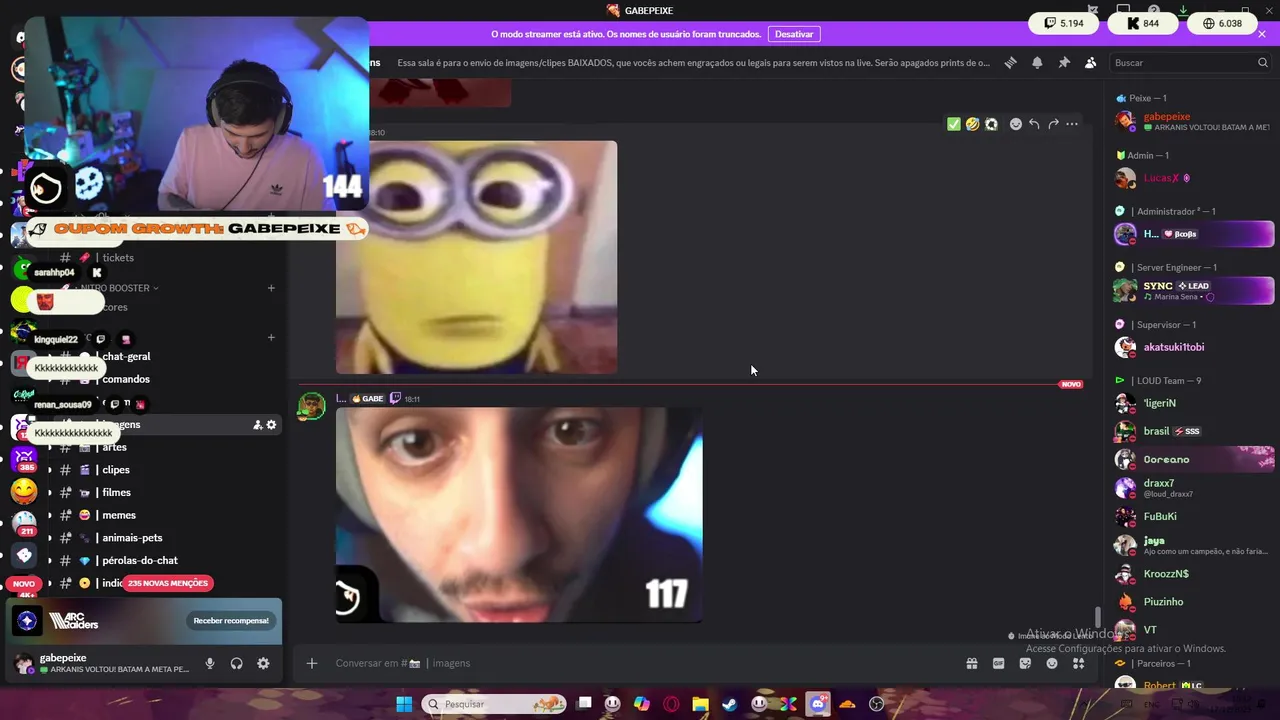Open the minion image attachment
Screen dimensions: 1280x720
tap(476, 257)
